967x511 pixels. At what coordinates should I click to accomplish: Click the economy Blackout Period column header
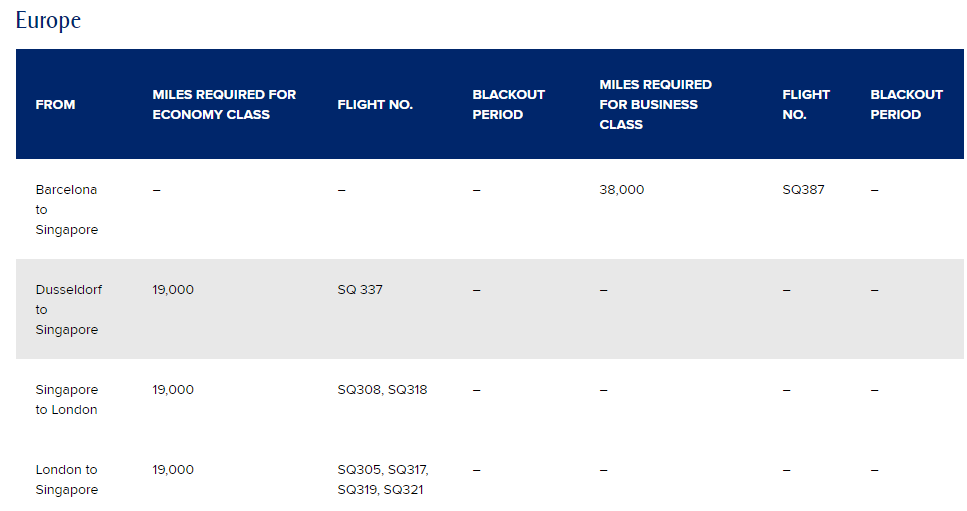(508, 104)
